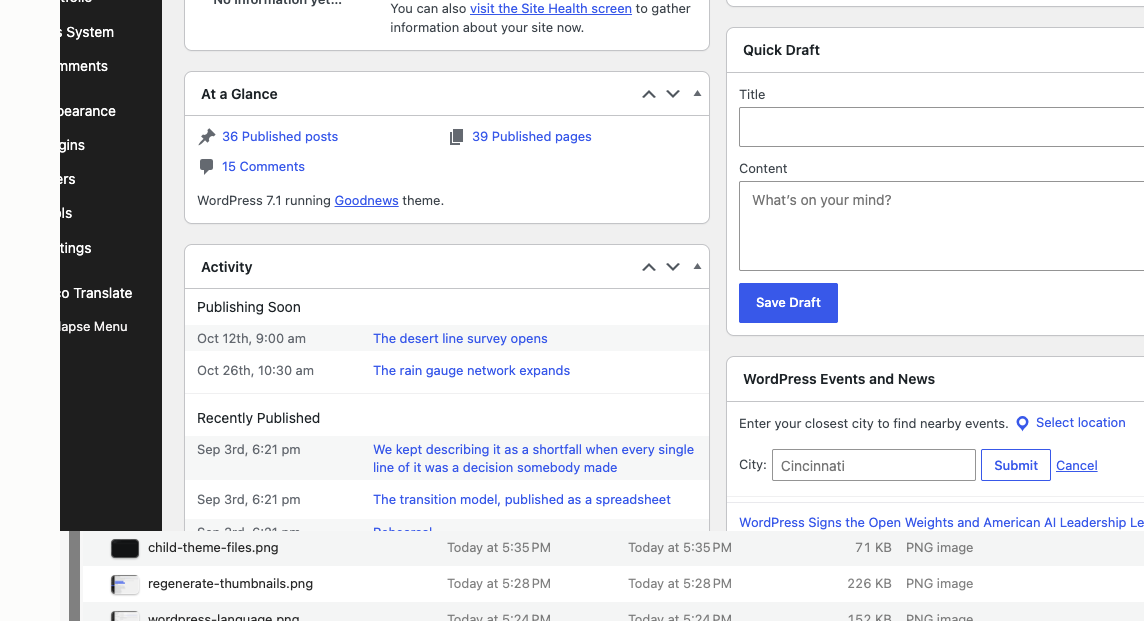Collapse the At a Glance panel
The height and width of the screenshot is (621, 1144).
click(x=697, y=93)
